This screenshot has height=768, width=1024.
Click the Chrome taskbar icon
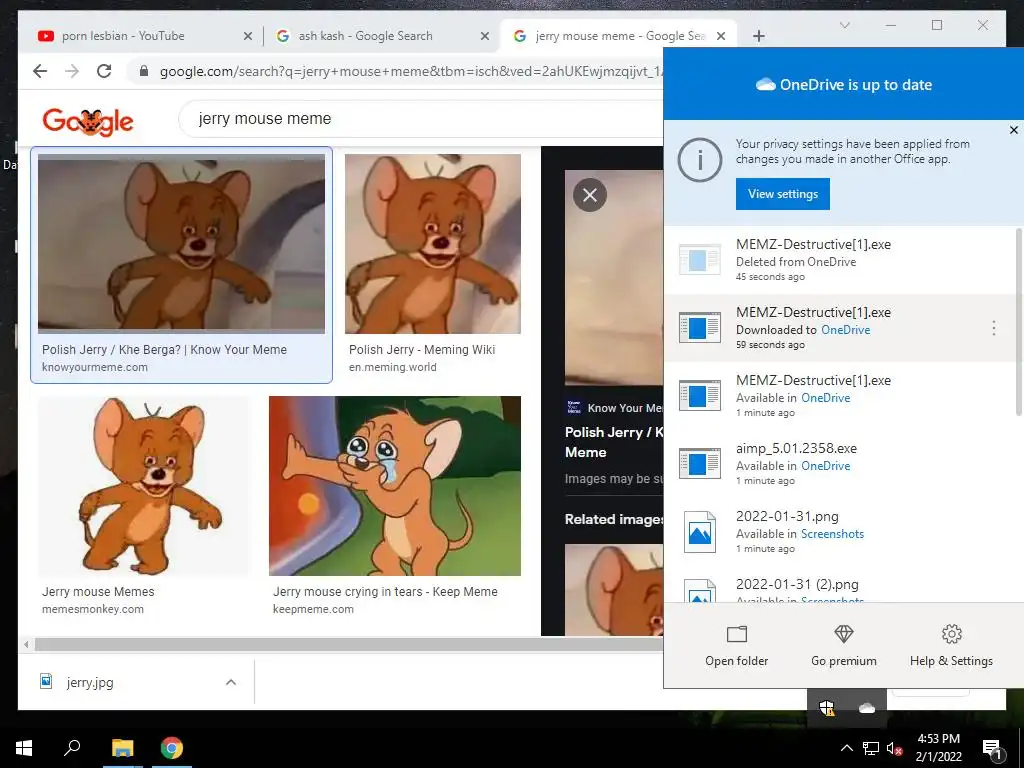pyautogui.click(x=172, y=748)
